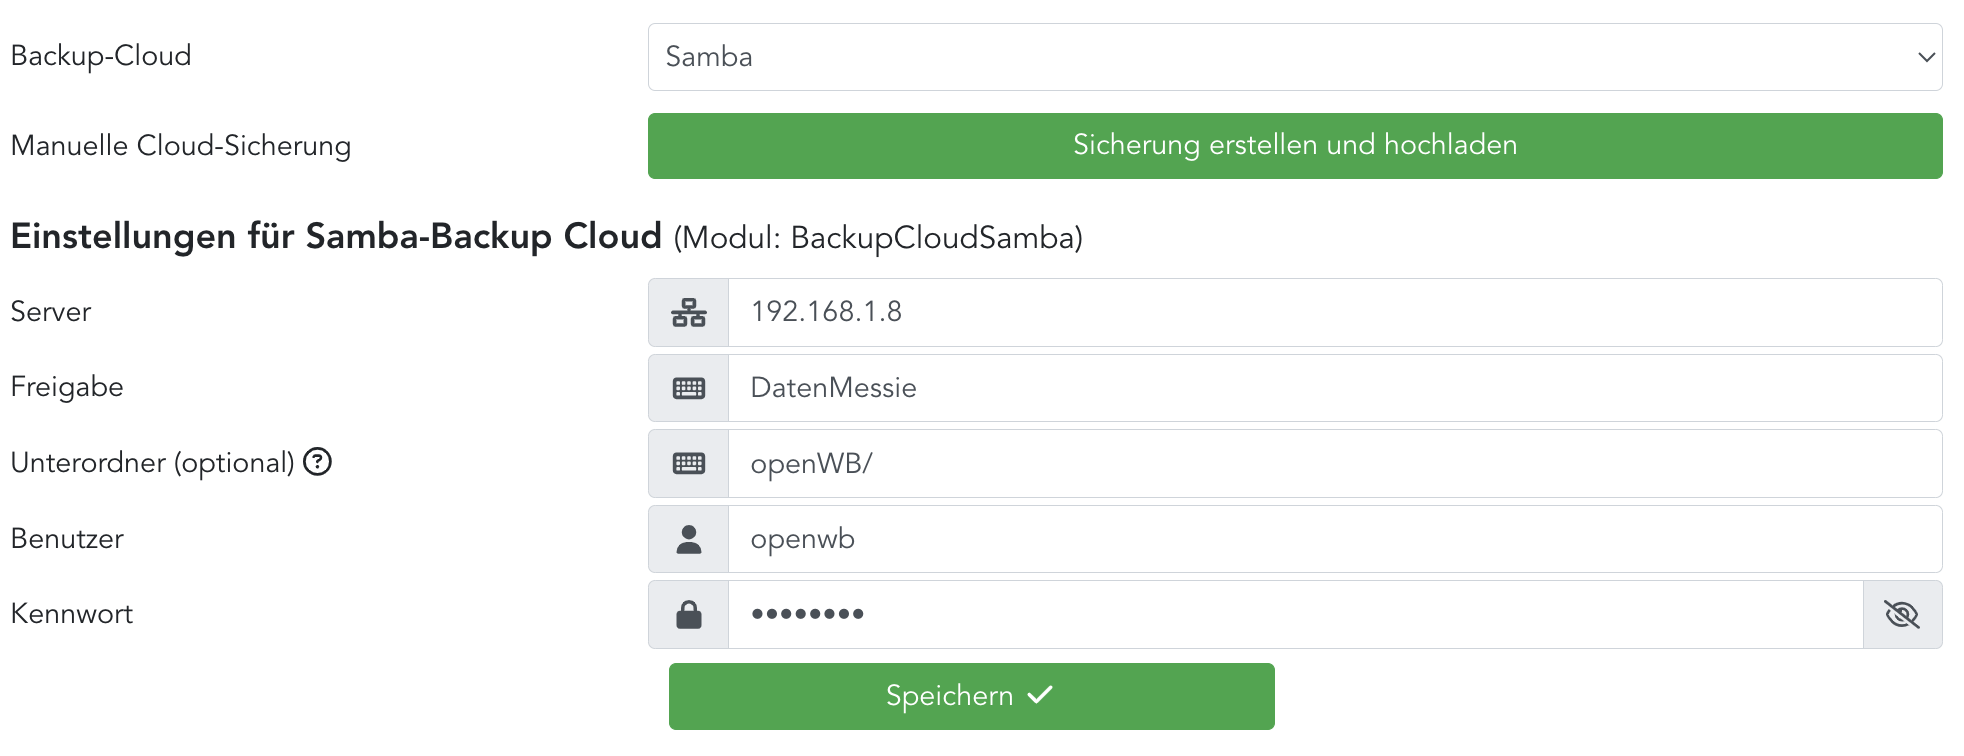Click the Unterordner (optional) label text
Viewport: 1964px width, 756px height.
click(152, 463)
